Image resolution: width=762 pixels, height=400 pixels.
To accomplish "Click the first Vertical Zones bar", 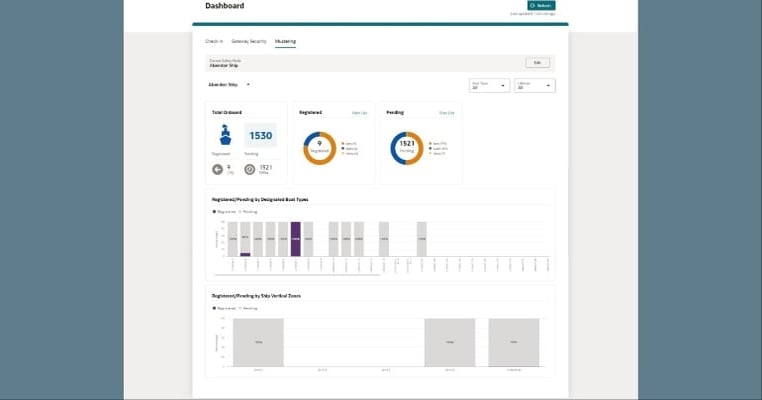I will pyautogui.click(x=258, y=342).
